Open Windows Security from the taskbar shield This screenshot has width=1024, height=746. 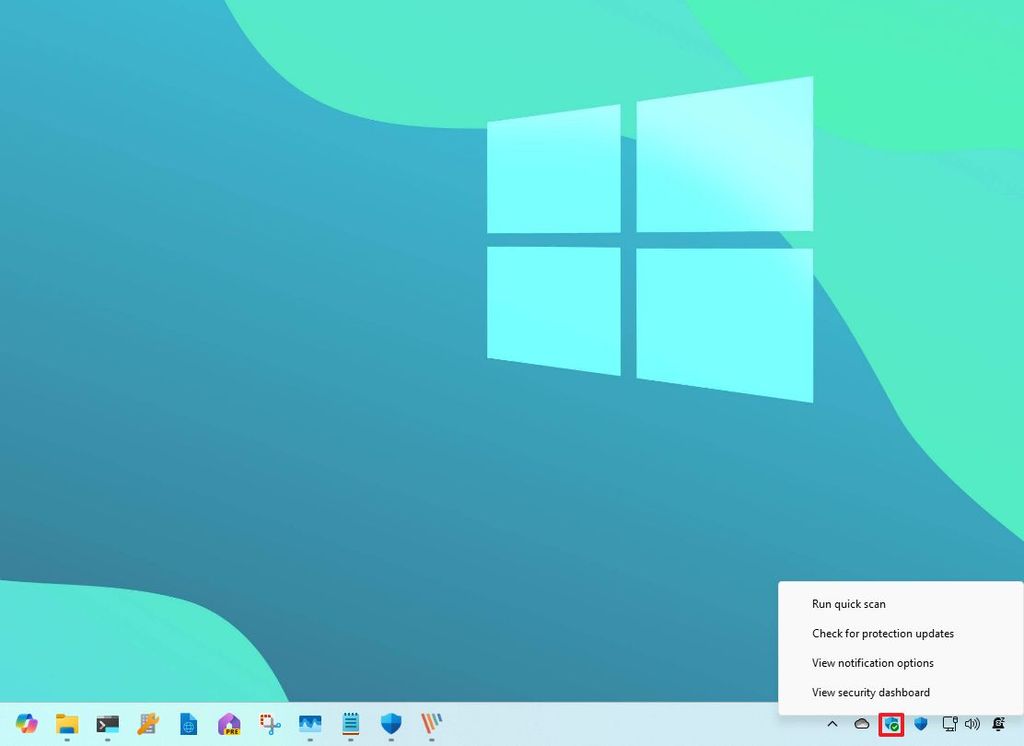click(x=390, y=724)
